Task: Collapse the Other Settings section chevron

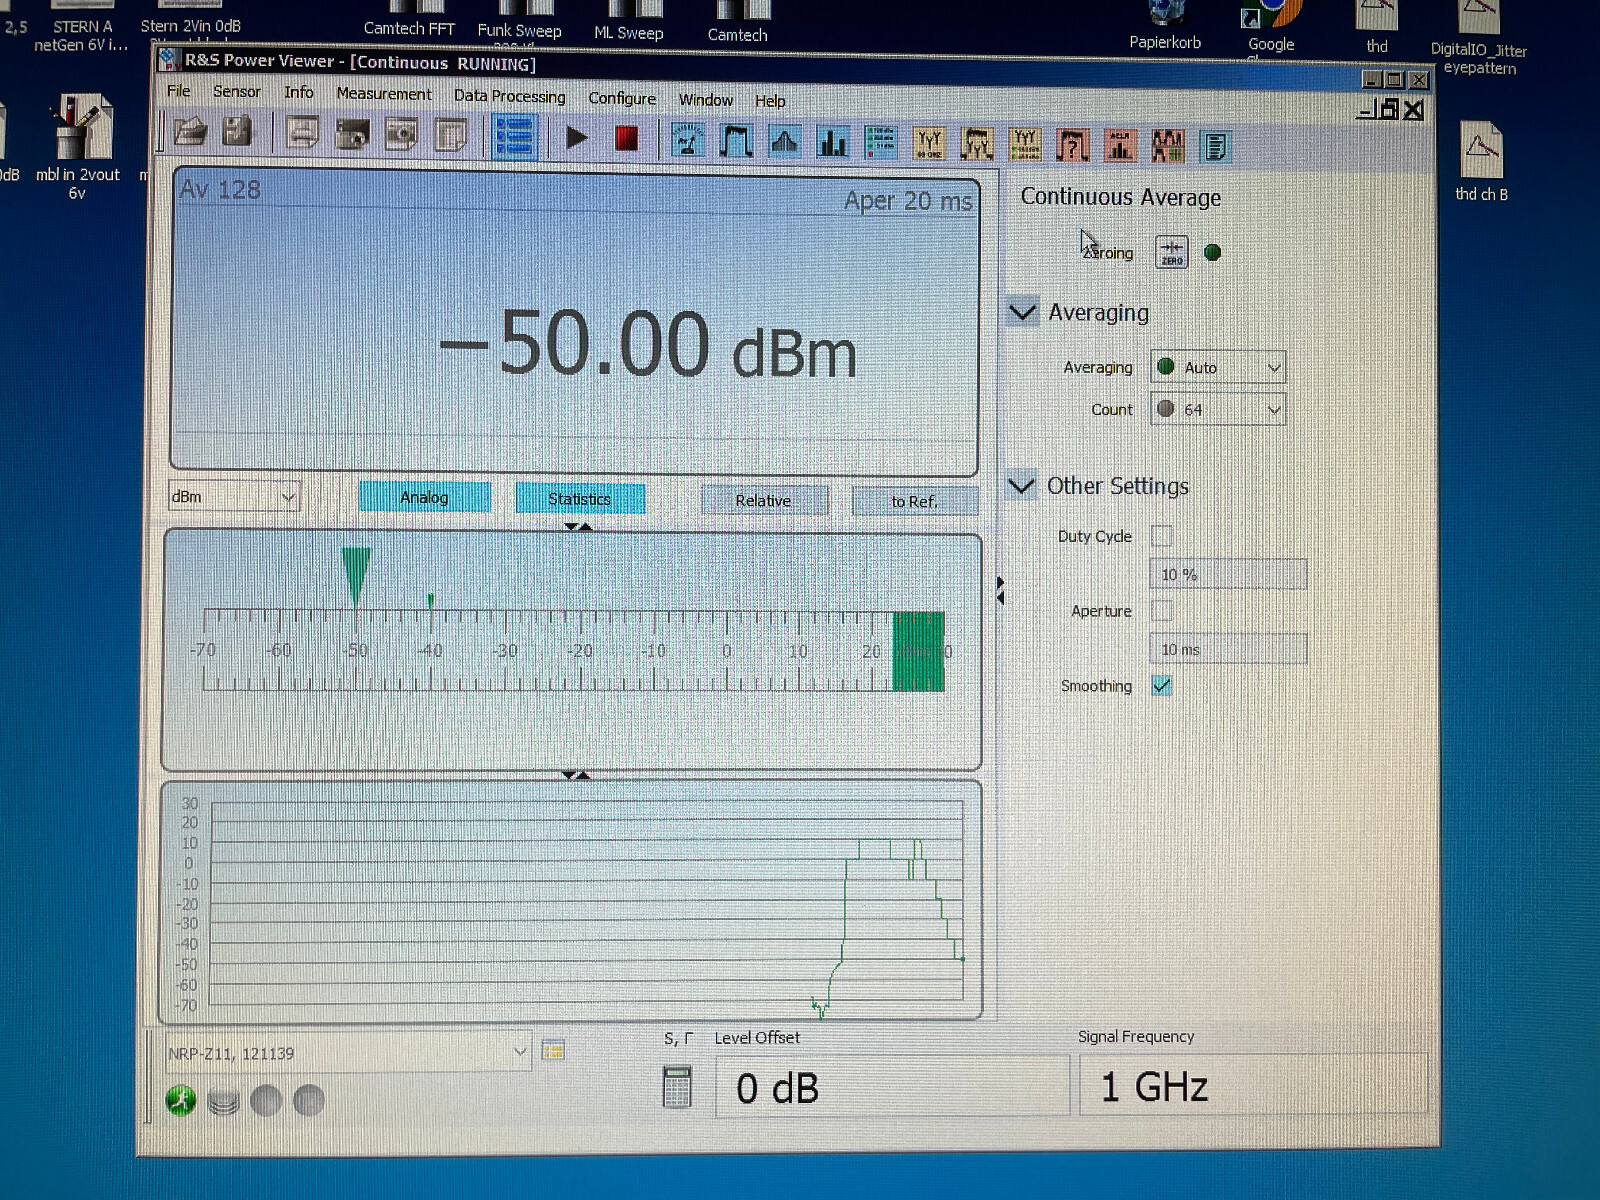Action: click(1021, 486)
